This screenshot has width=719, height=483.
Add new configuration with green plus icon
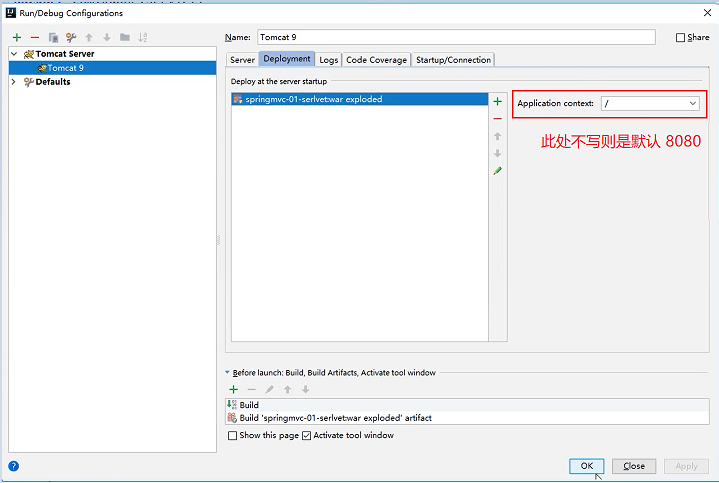coord(17,38)
